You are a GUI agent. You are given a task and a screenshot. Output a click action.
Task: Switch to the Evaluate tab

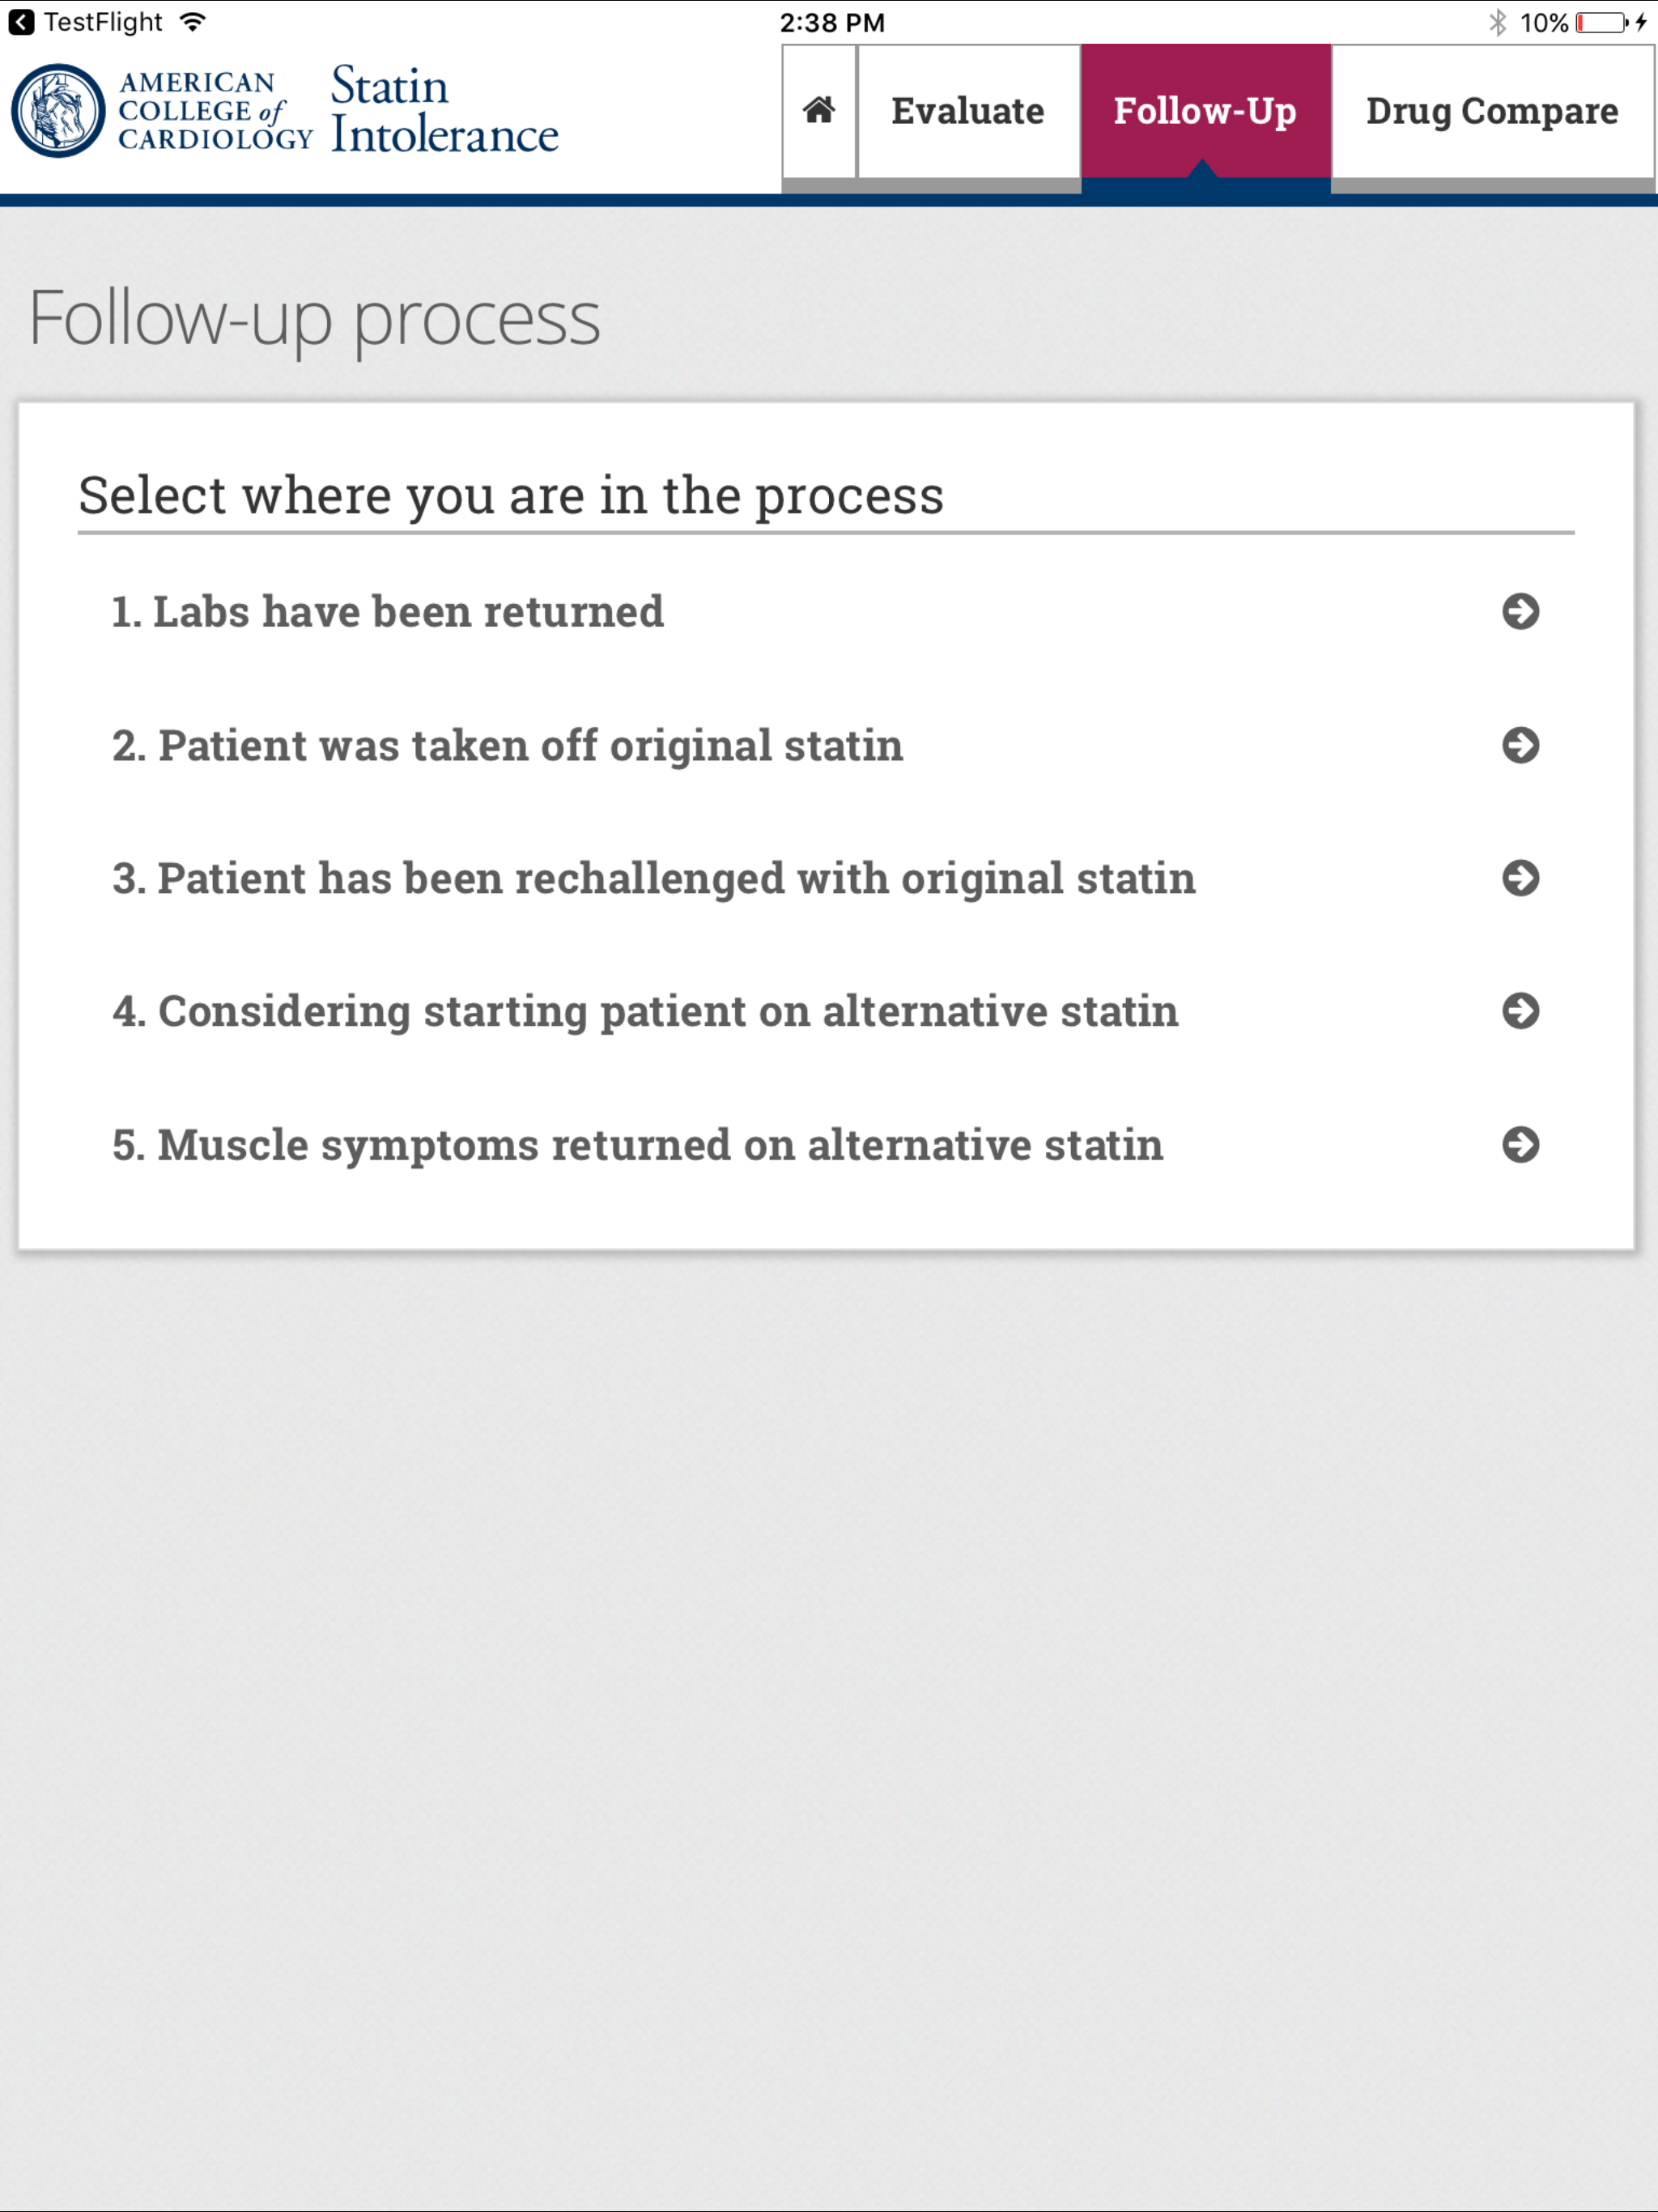pyautogui.click(x=966, y=112)
